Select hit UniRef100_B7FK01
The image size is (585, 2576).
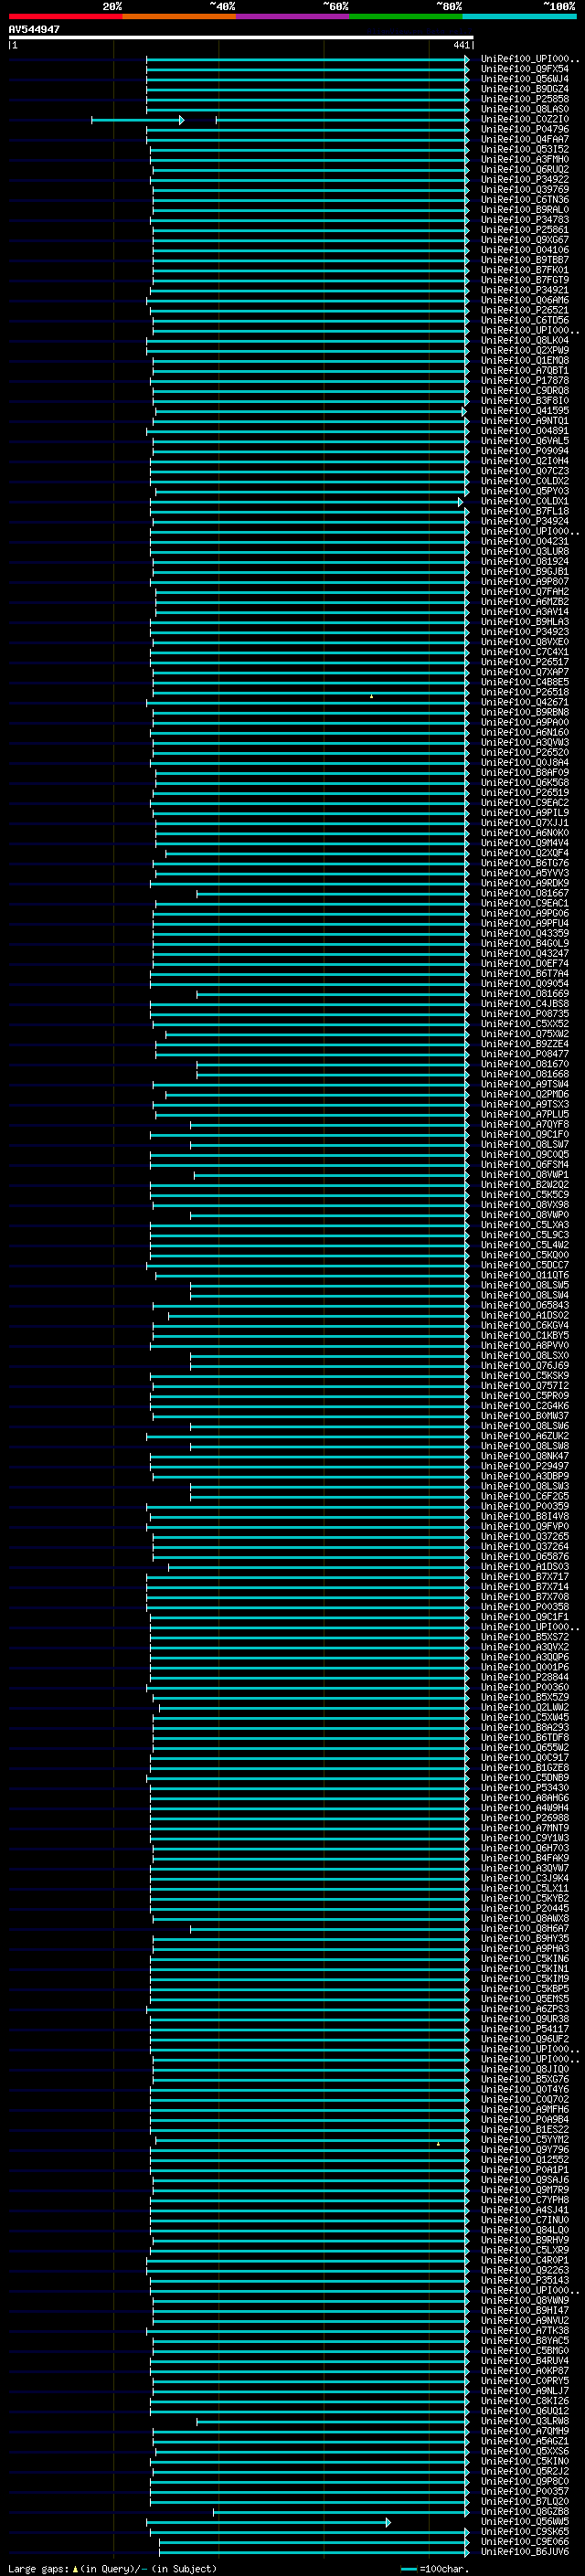tap(525, 270)
